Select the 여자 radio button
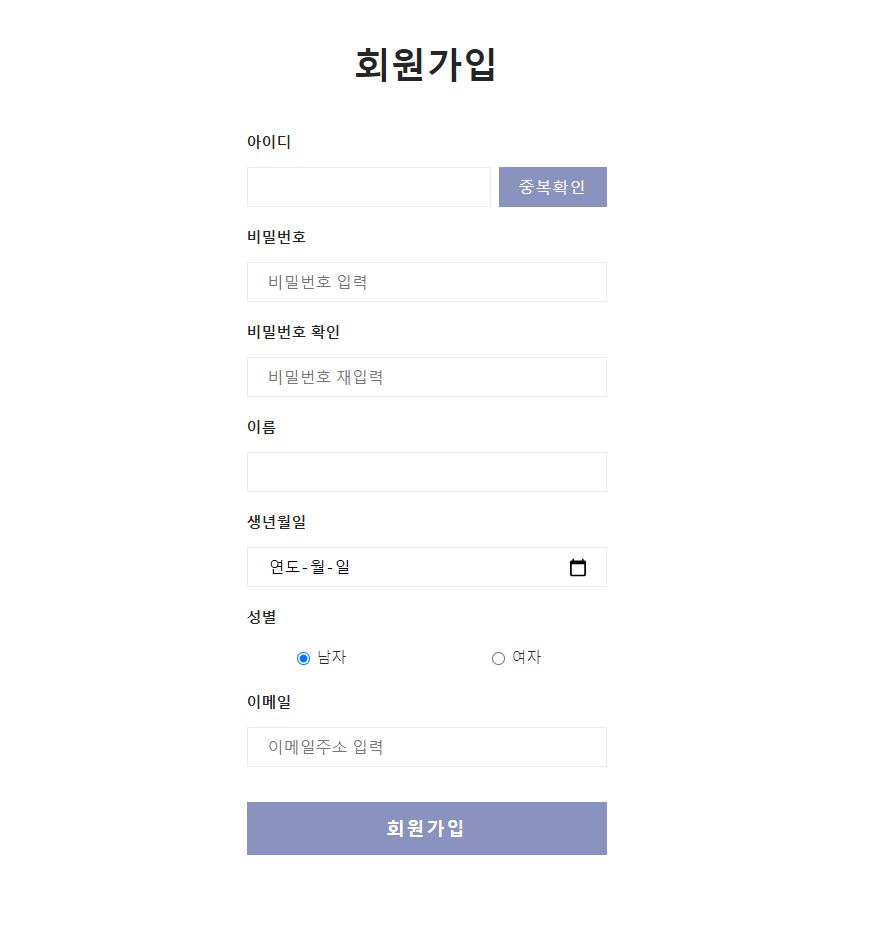 497,658
